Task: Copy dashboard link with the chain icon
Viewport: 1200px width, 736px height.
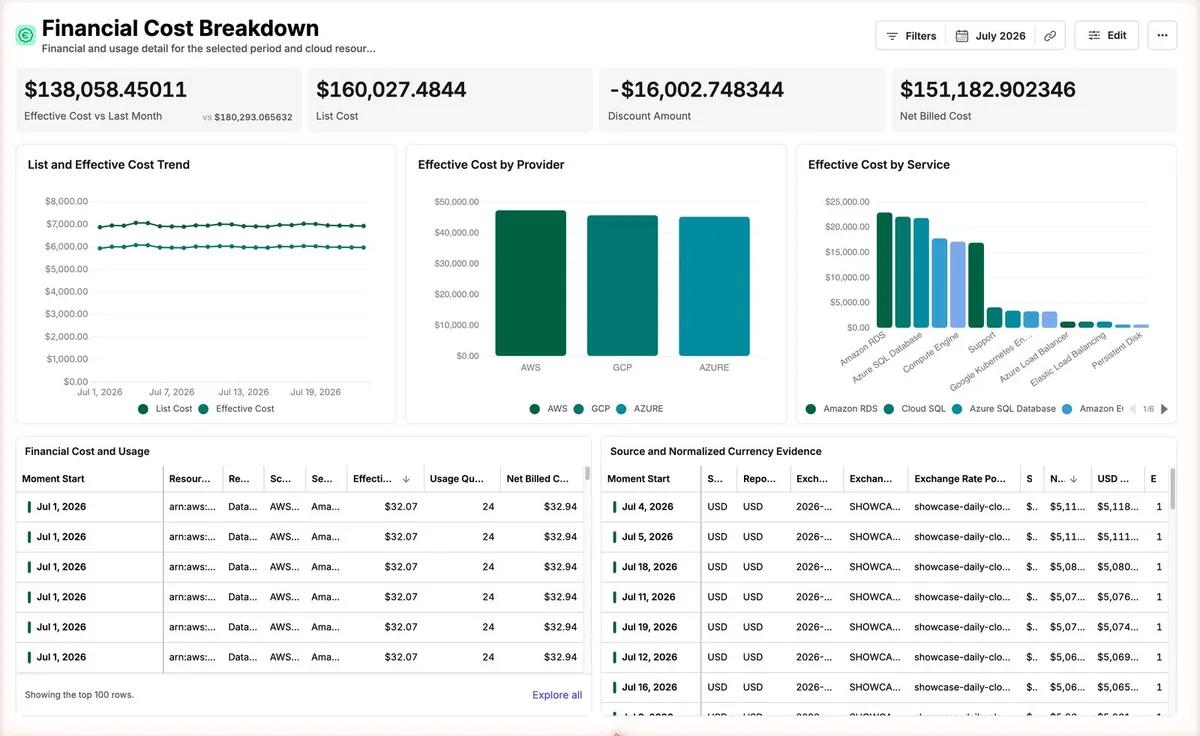Action: pyautogui.click(x=1050, y=36)
